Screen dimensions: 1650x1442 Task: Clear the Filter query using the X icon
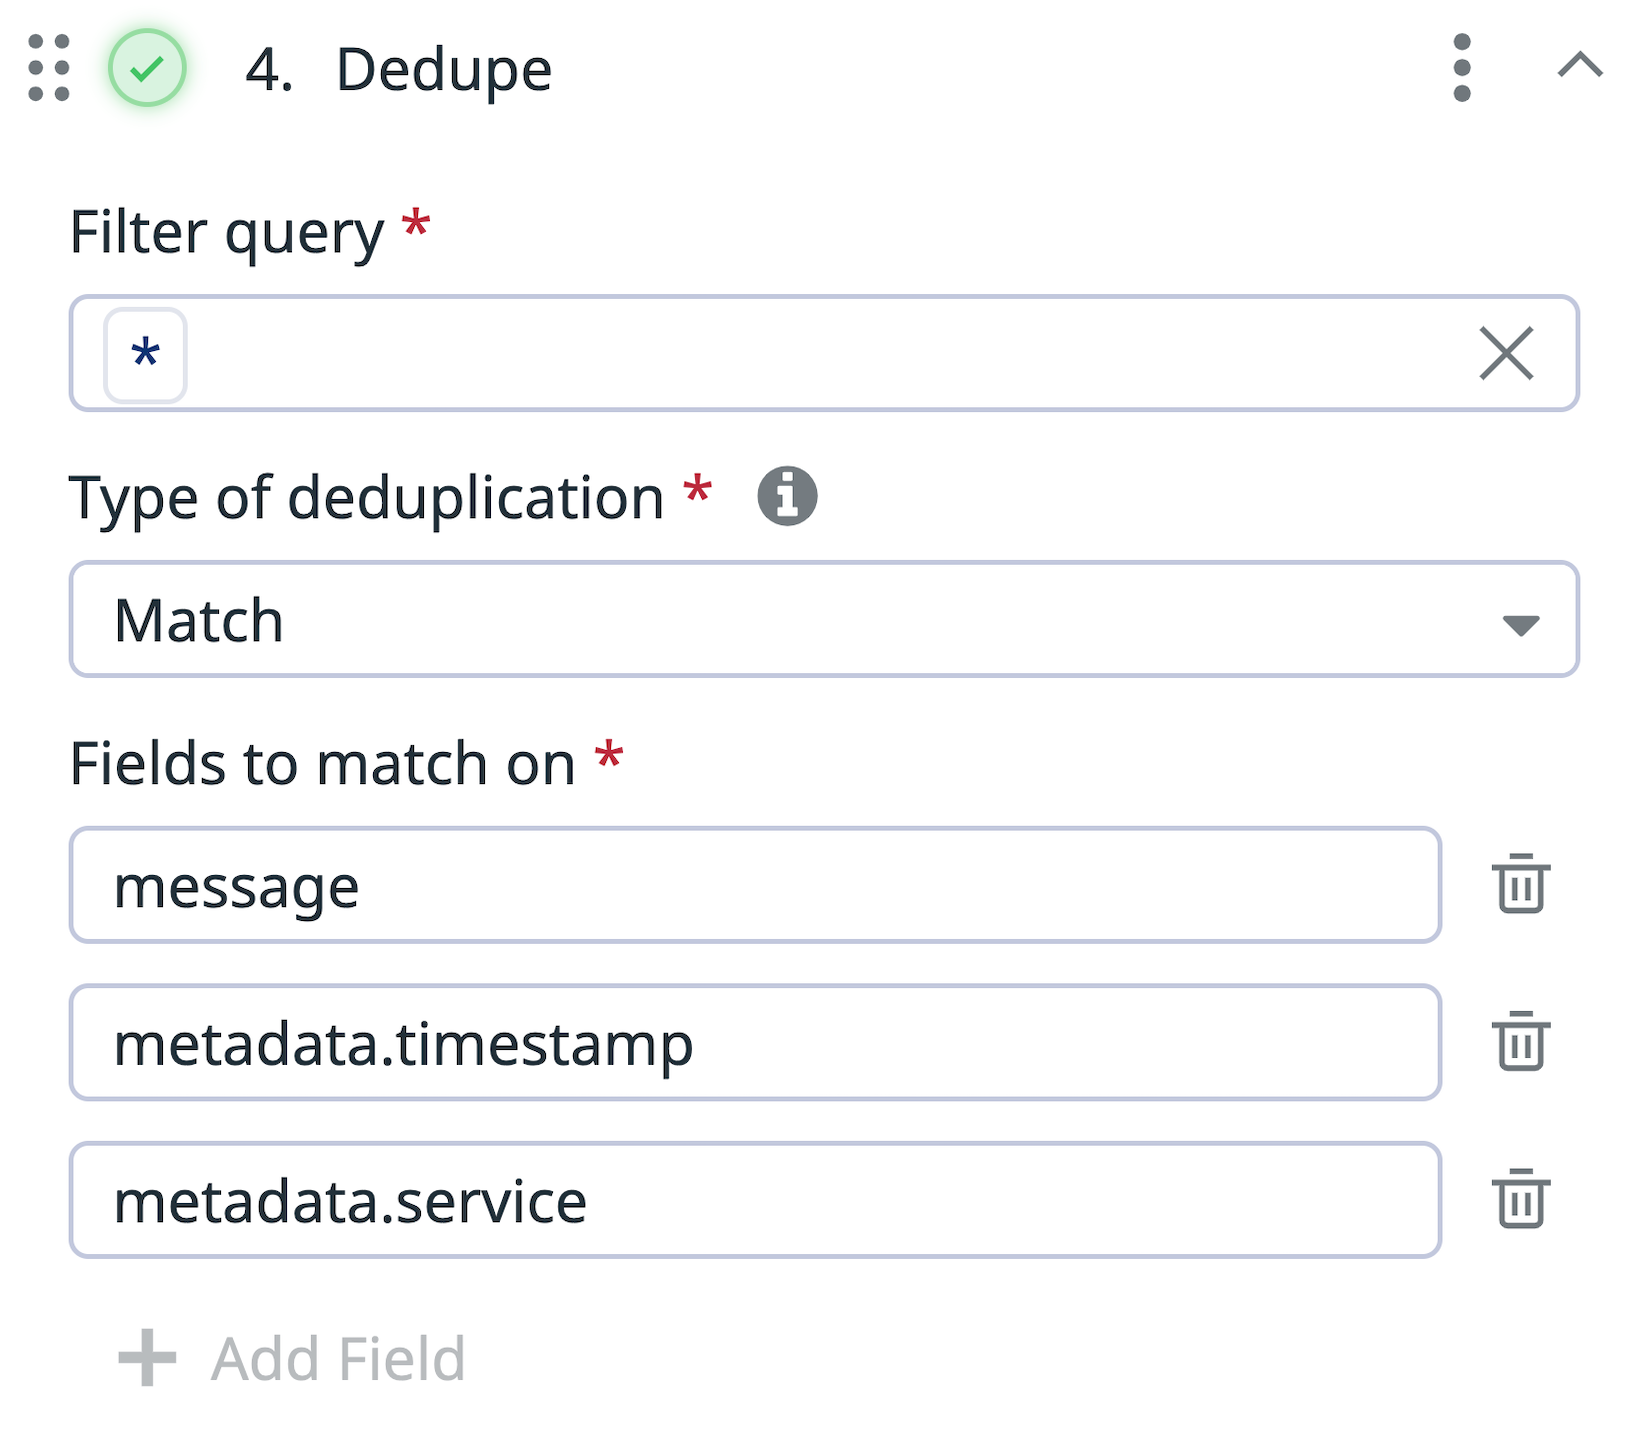pos(1506,353)
